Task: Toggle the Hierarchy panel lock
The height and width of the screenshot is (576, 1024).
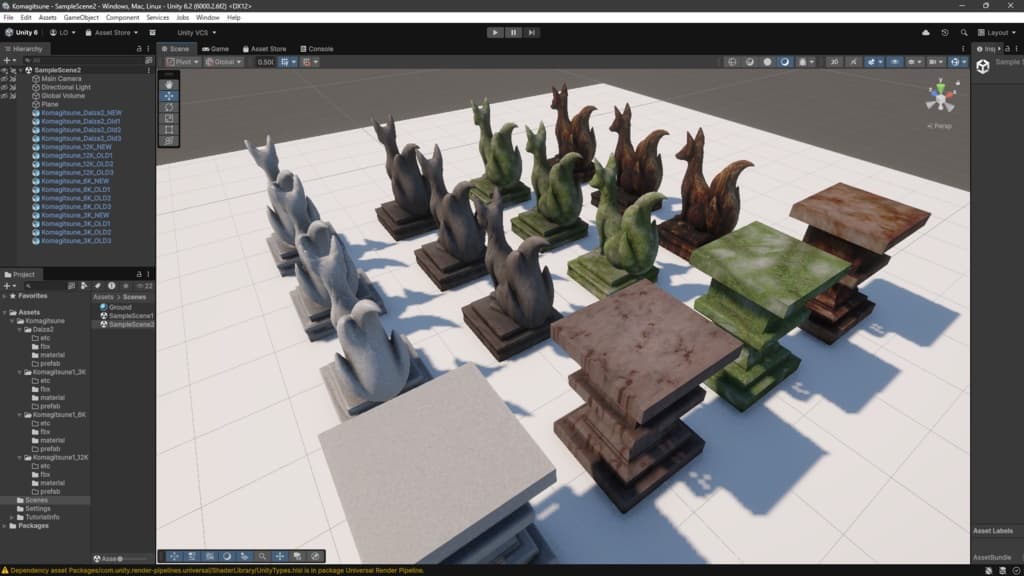Action: pos(138,49)
